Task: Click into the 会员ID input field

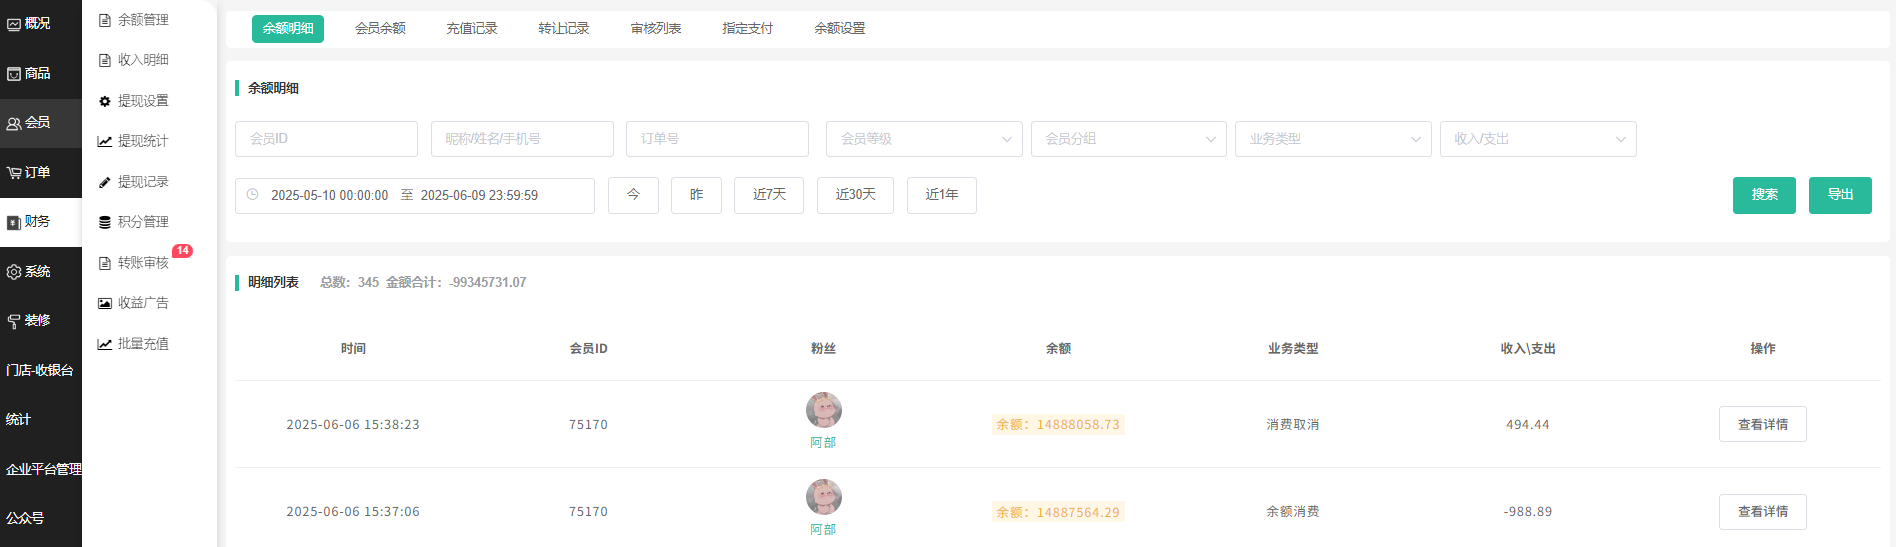Action: tap(326, 139)
